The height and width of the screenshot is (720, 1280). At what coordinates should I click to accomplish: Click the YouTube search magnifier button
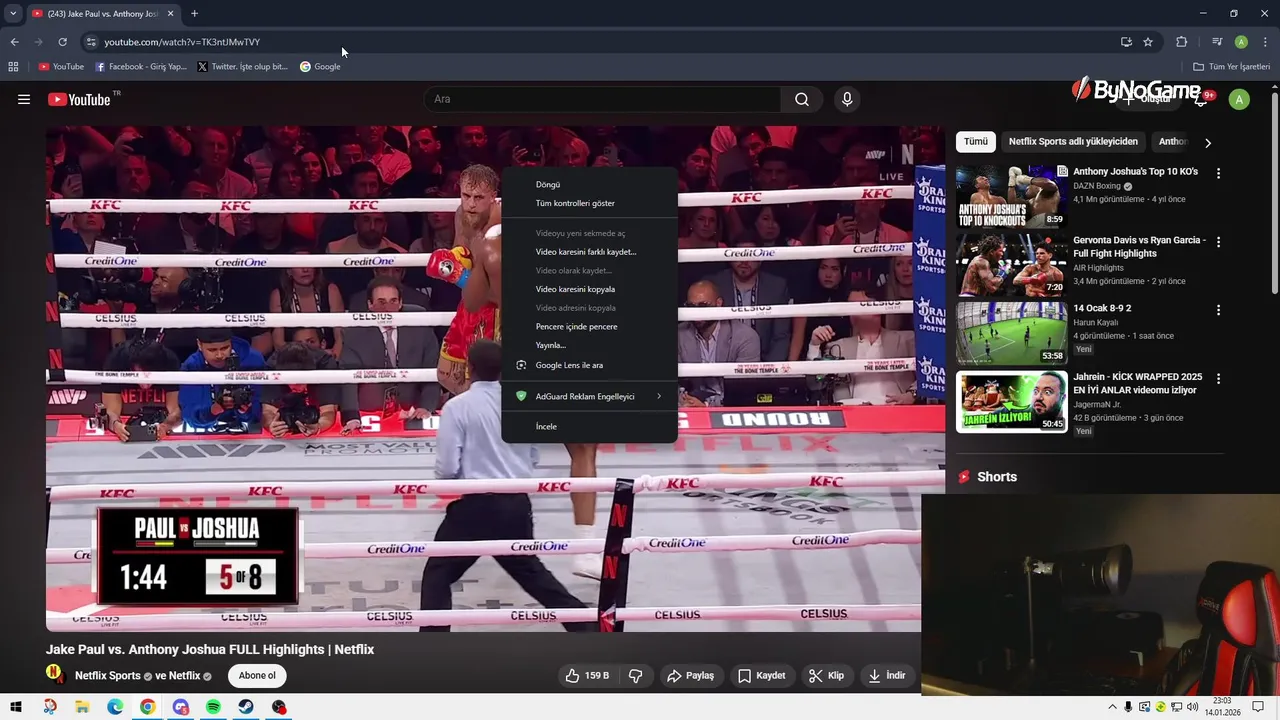click(x=802, y=99)
